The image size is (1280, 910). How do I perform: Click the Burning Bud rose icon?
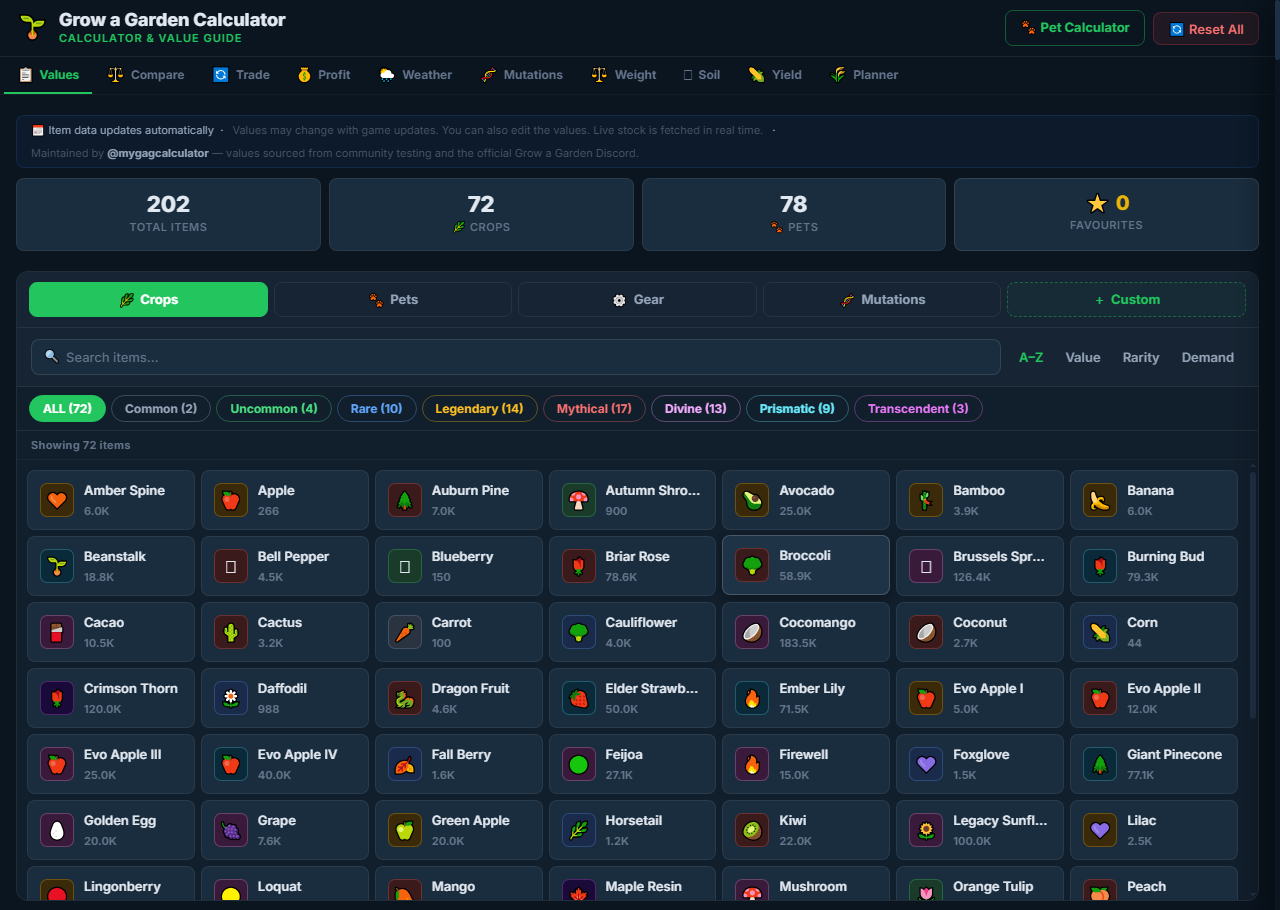[x=1100, y=566]
